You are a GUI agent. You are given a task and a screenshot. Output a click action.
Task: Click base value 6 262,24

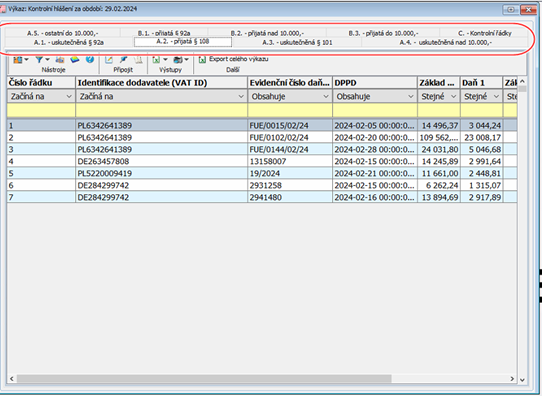click(439, 186)
